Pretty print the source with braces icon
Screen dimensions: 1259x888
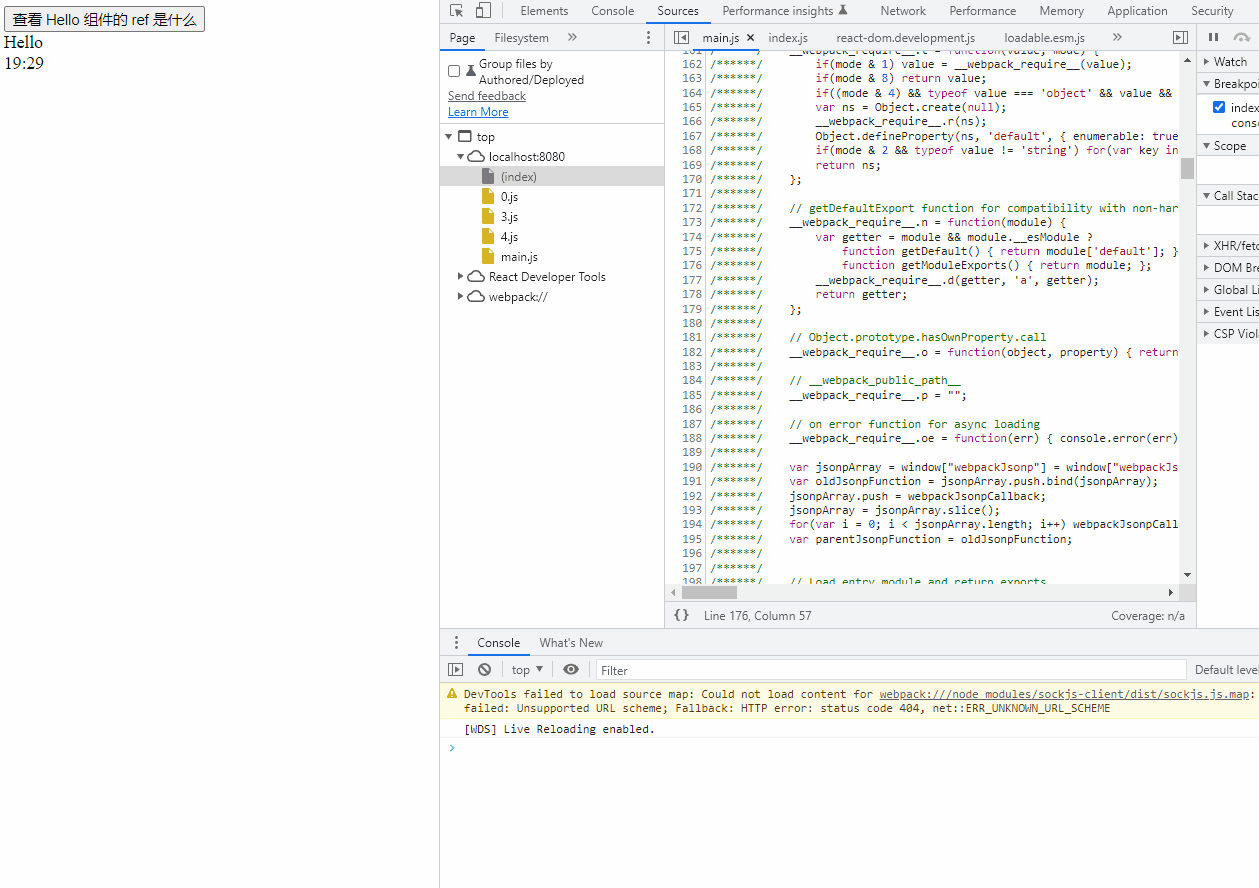point(681,616)
